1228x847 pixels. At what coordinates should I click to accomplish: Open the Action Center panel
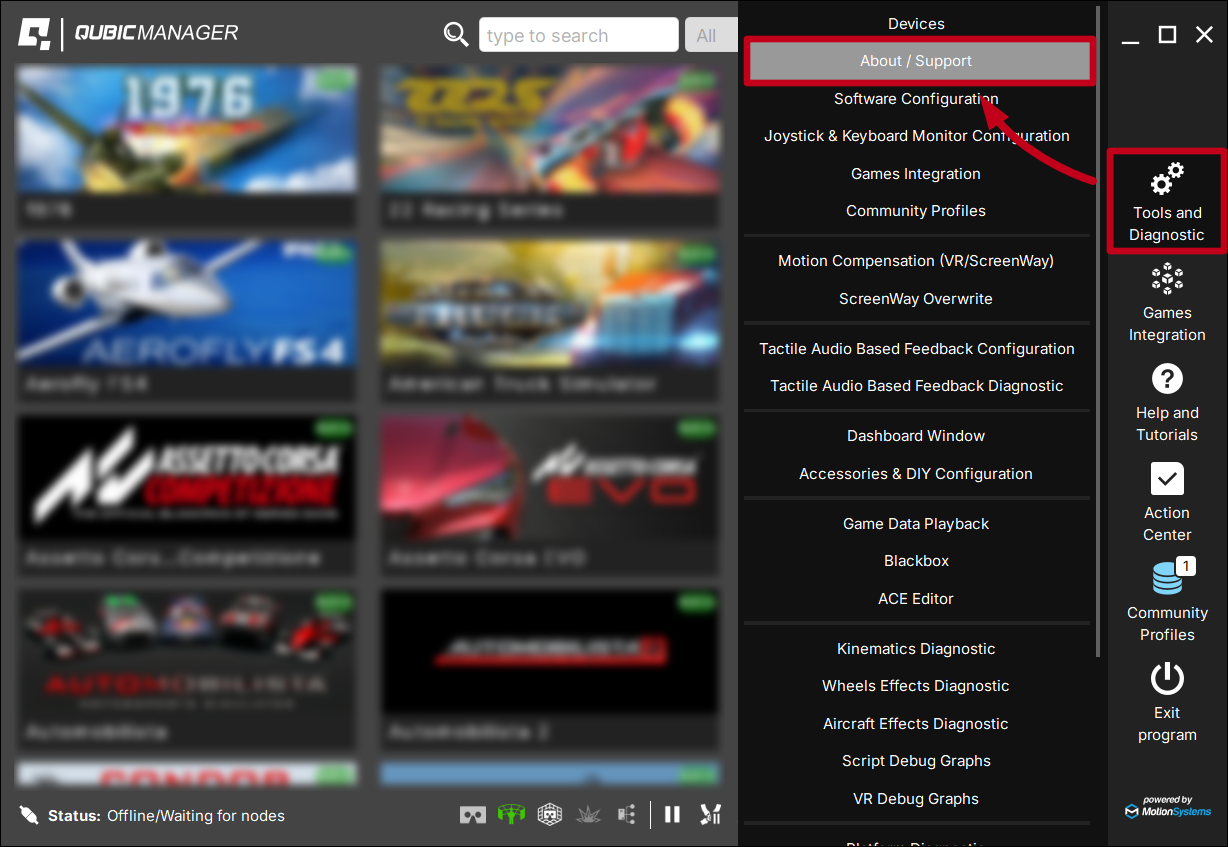(1167, 500)
